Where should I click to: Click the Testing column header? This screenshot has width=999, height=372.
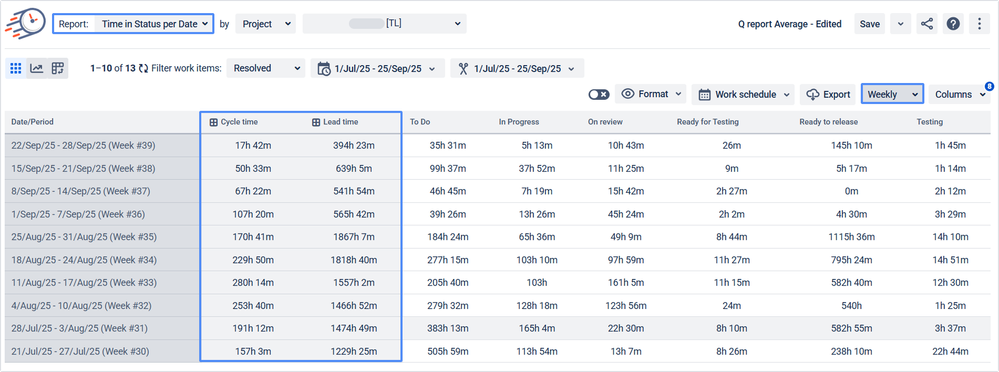pyautogui.click(x=930, y=122)
